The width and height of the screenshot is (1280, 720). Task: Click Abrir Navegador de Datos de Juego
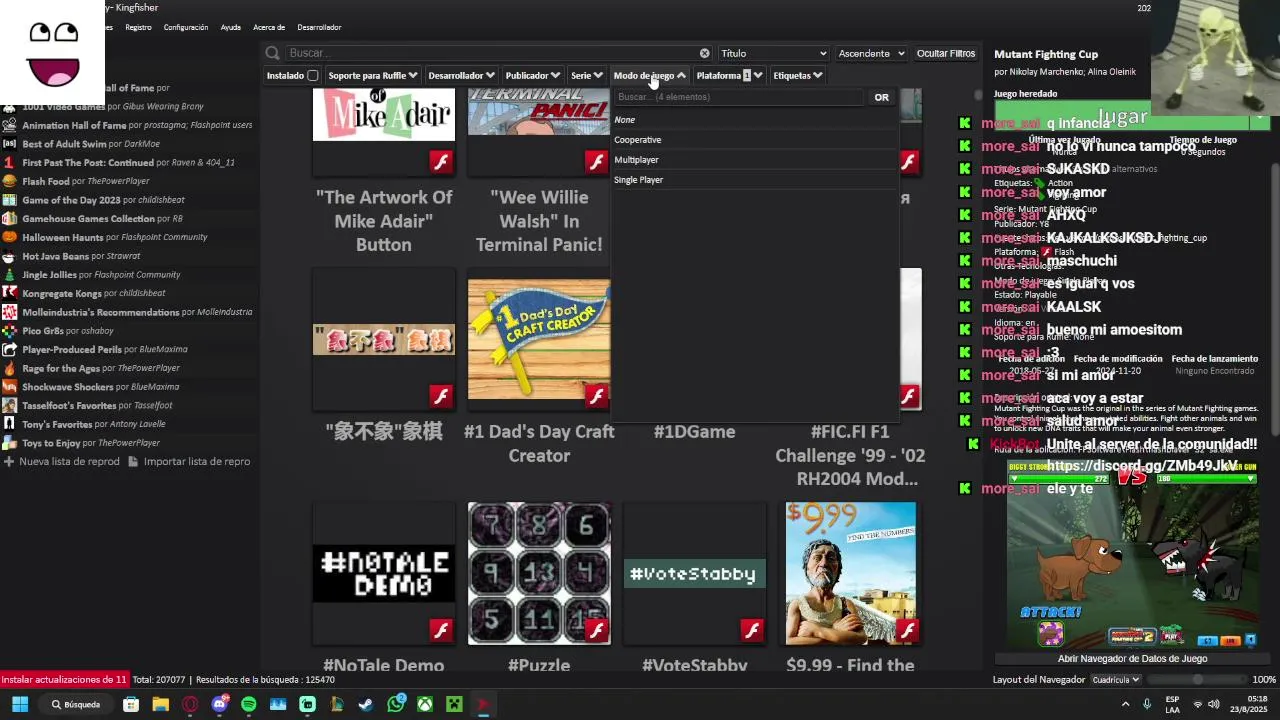point(1132,658)
